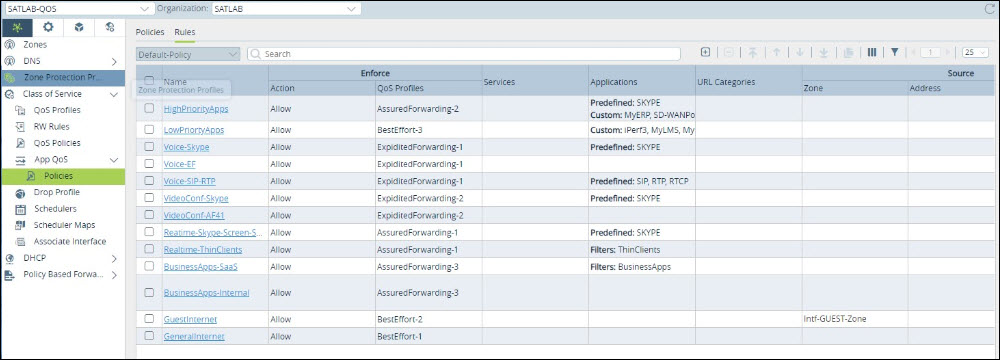Open the BusinessApps-Internal rule link

pos(207,293)
